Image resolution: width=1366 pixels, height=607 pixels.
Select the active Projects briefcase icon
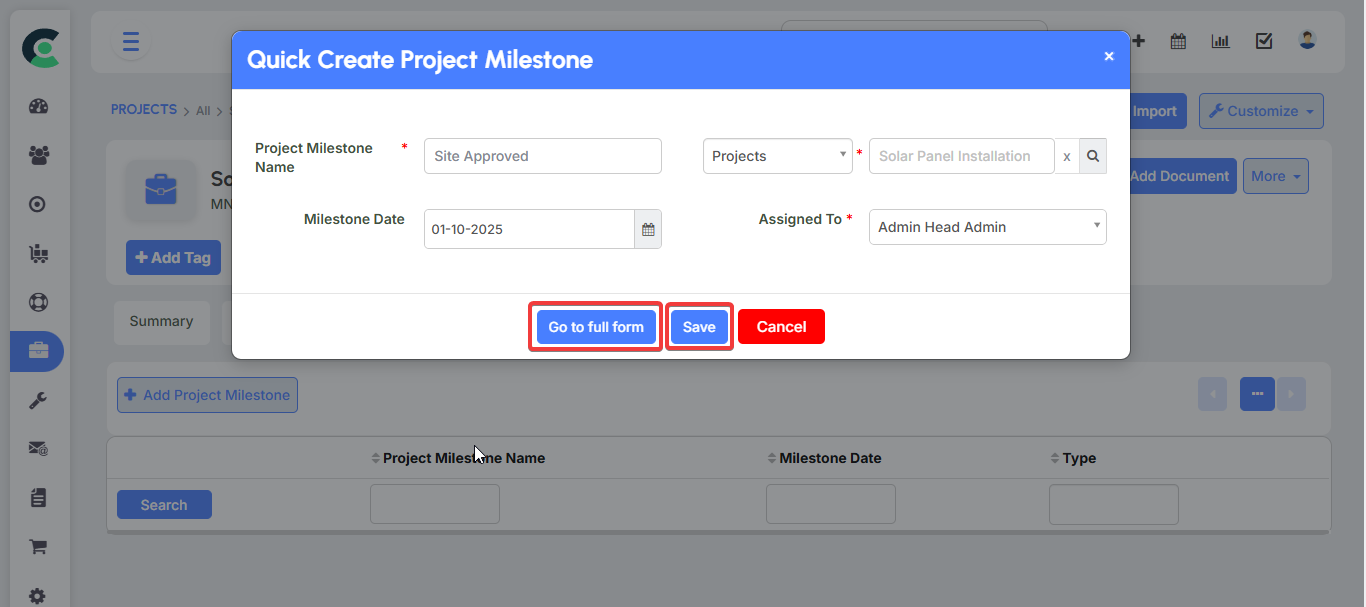(37, 351)
